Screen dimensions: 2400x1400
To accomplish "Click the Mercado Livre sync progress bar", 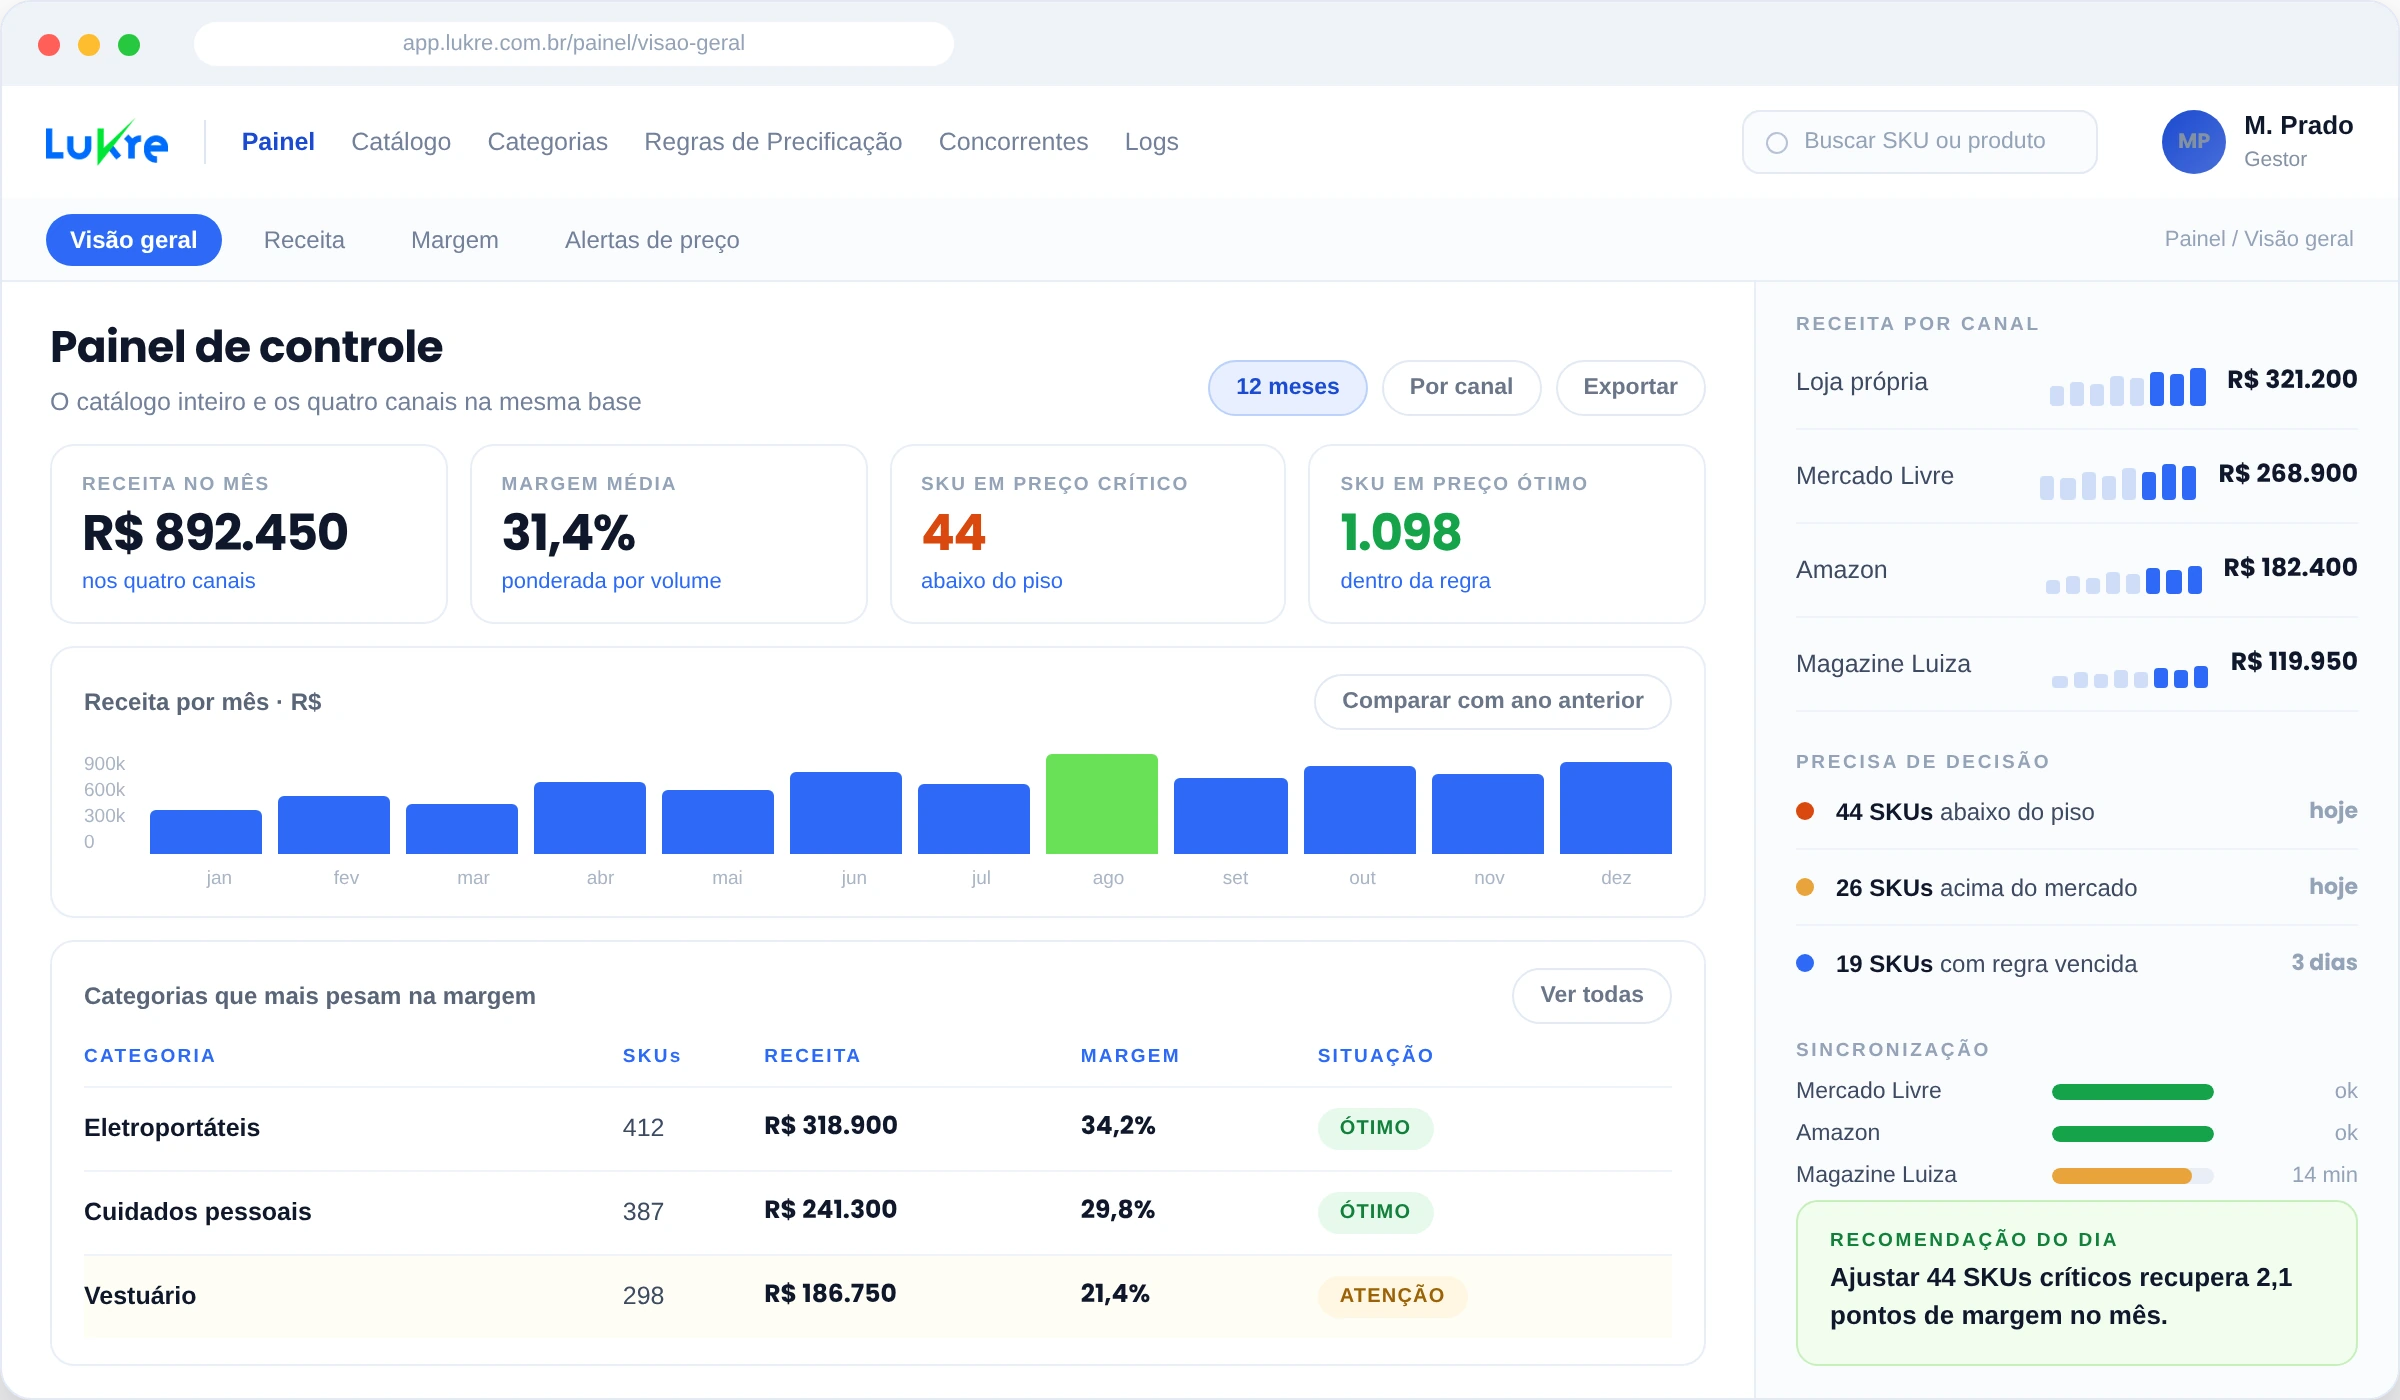I will pyautogui.click(x=2133, y=1092).
